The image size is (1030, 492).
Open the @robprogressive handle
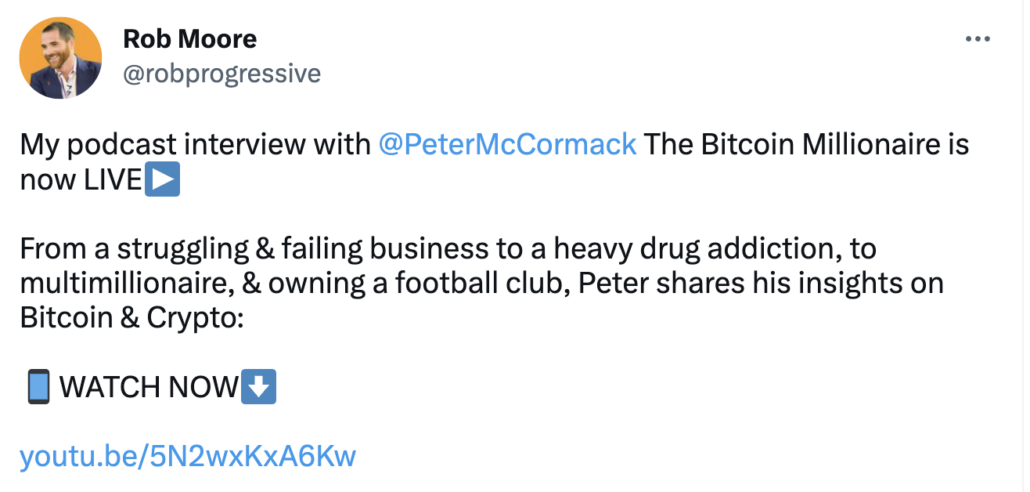[x=221, y=73]
